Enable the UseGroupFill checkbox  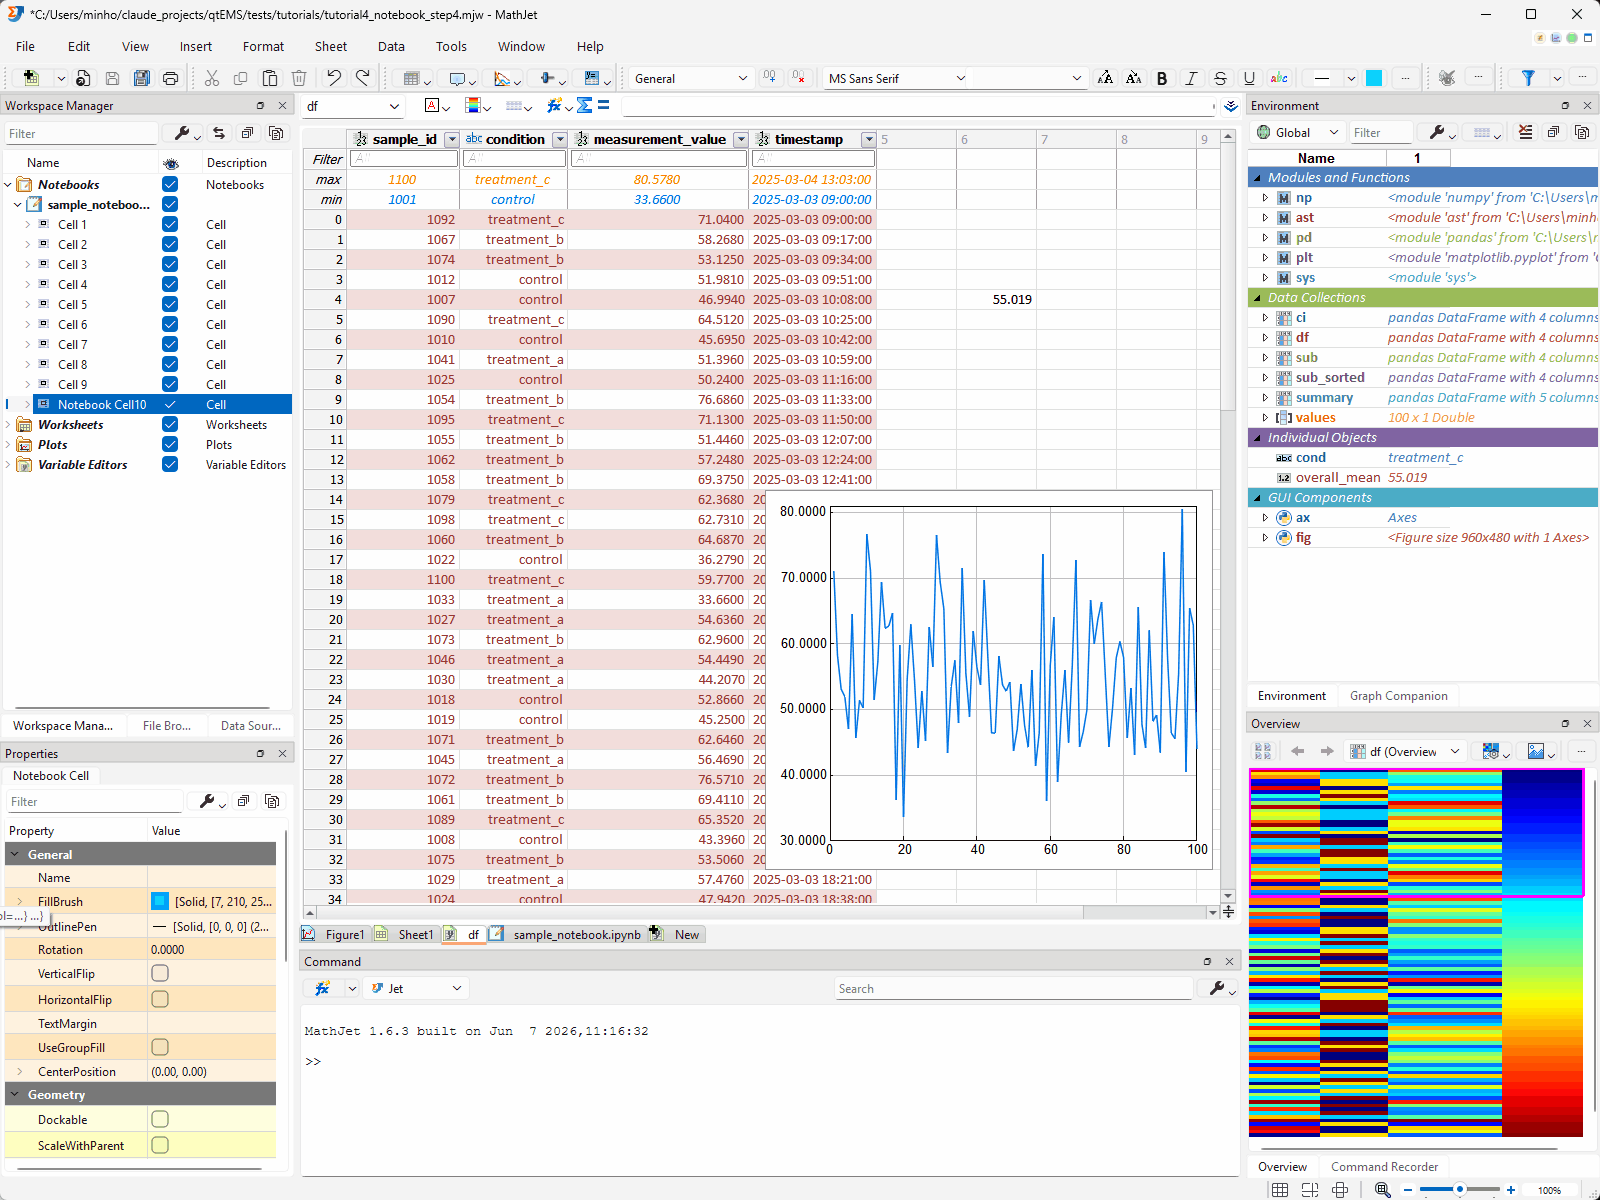tap(160, 1047)
